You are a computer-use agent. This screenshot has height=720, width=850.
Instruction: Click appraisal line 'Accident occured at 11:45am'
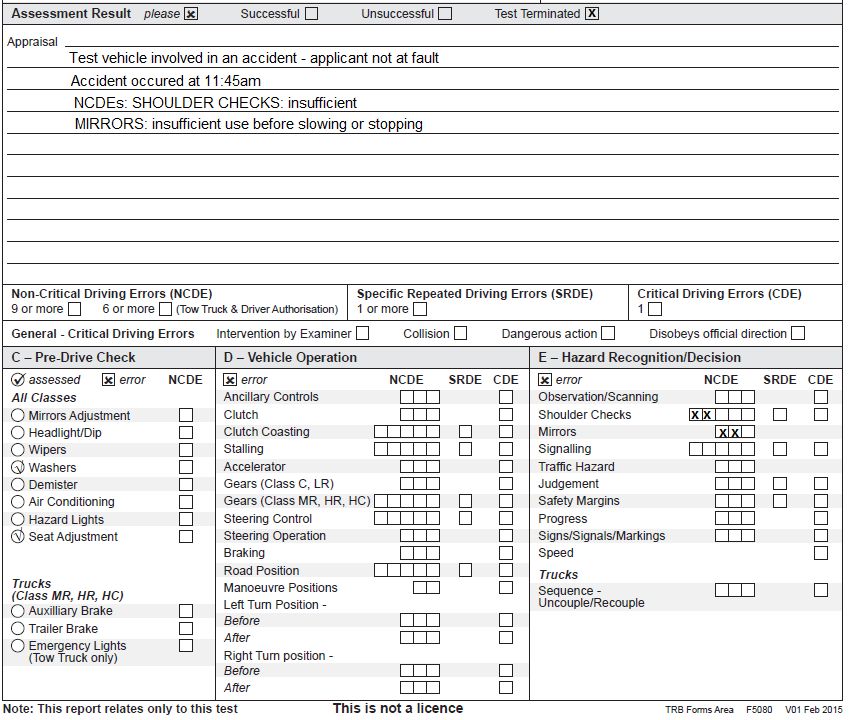pos(165,81)
